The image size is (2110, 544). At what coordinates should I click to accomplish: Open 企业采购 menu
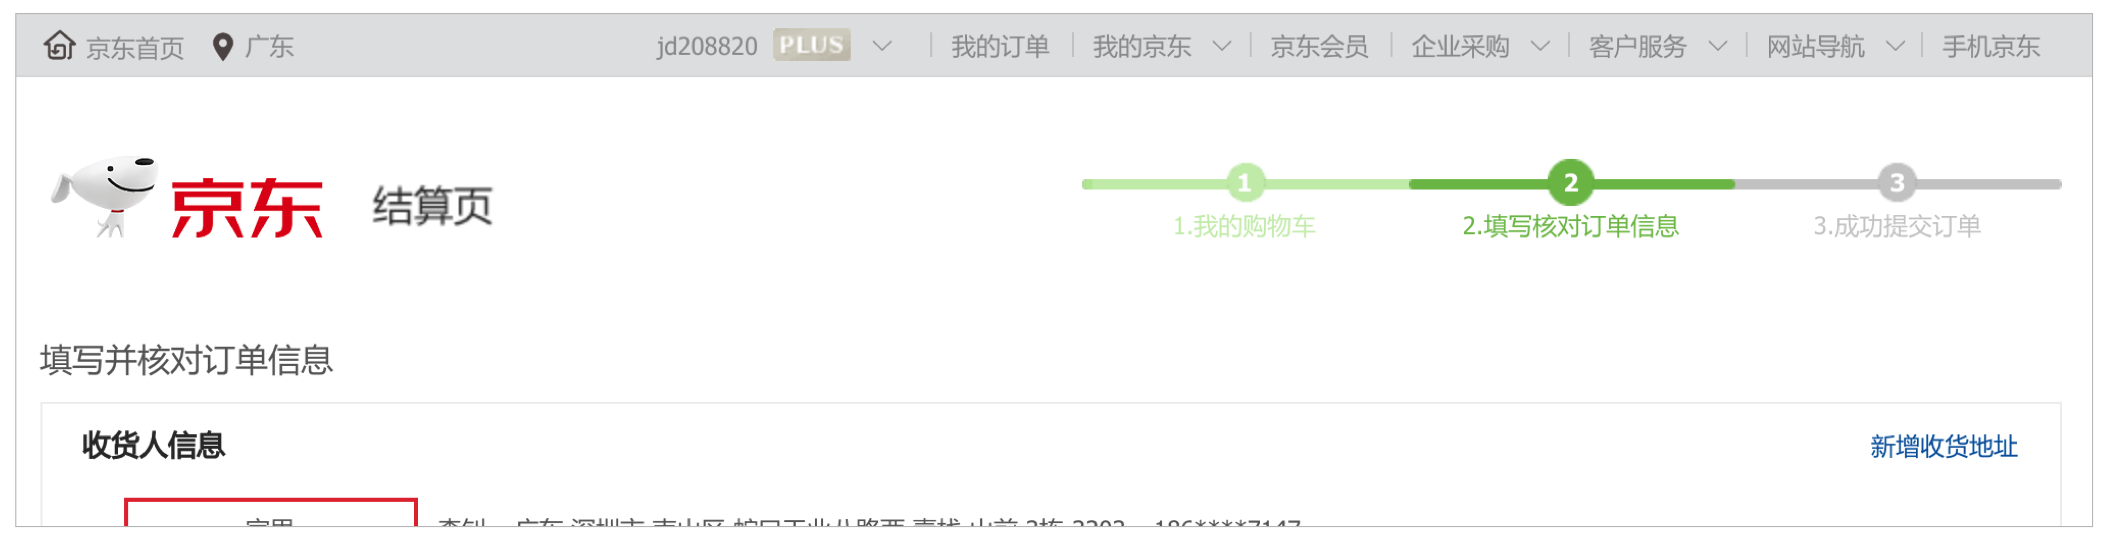pos(1460,46)
